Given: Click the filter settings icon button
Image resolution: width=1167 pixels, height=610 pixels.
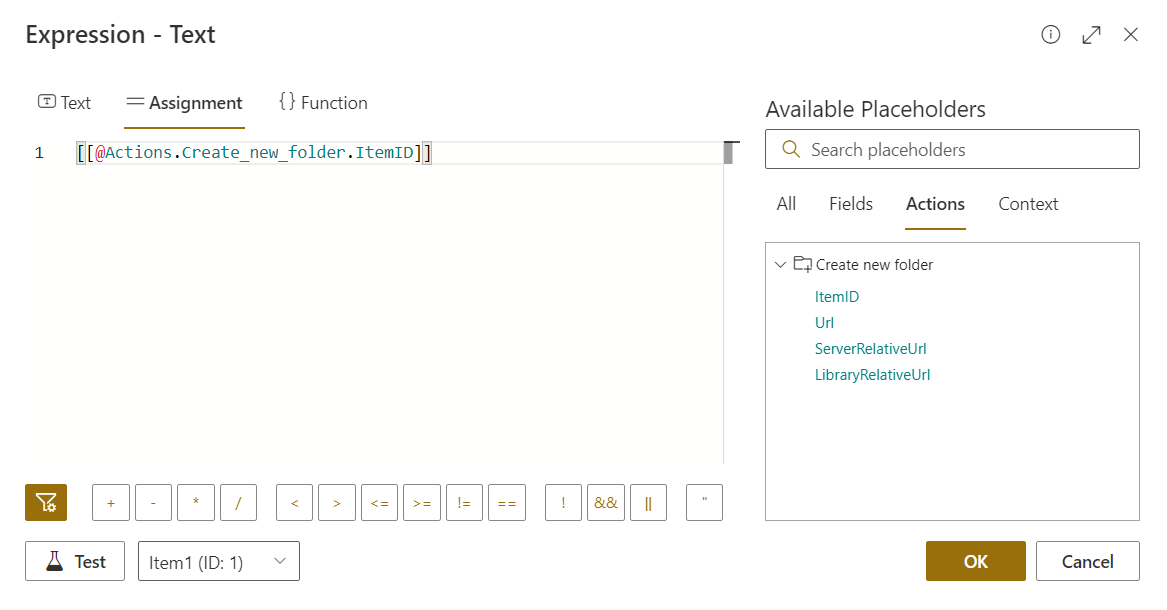Looking at the screenshot, I should (46, 503).
